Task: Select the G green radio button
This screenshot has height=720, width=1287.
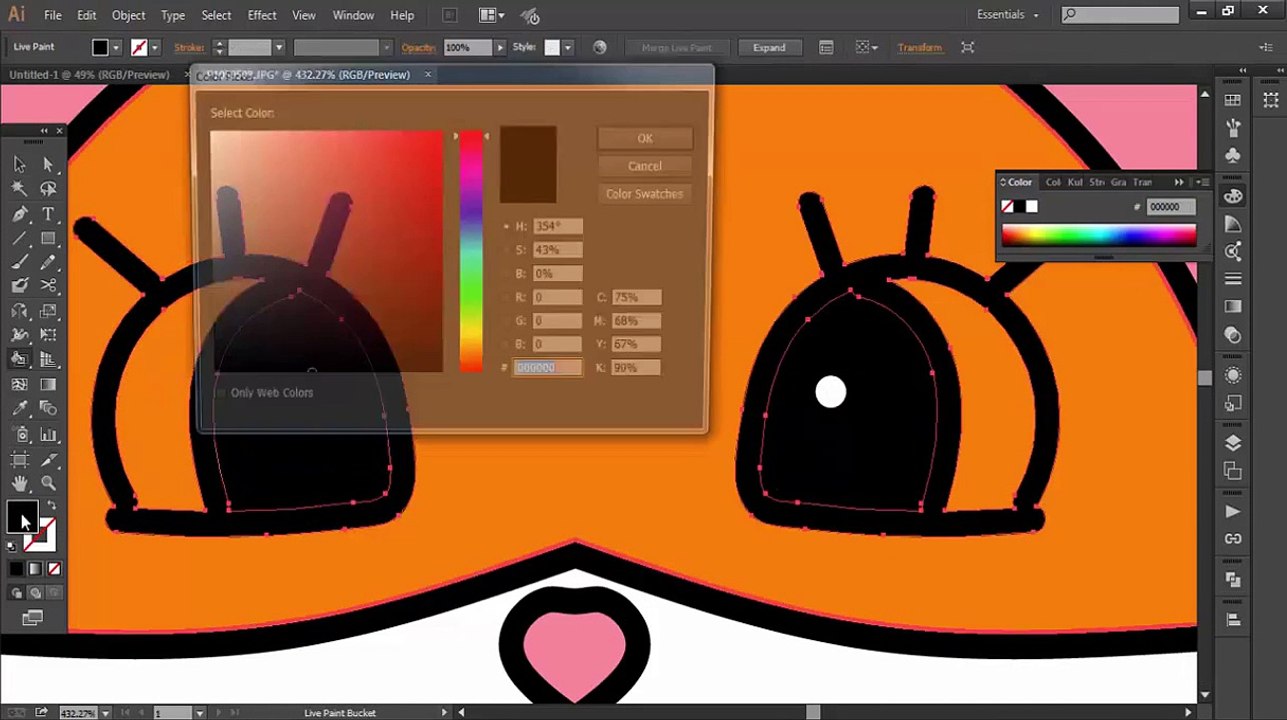Action: tap(506, 321)
